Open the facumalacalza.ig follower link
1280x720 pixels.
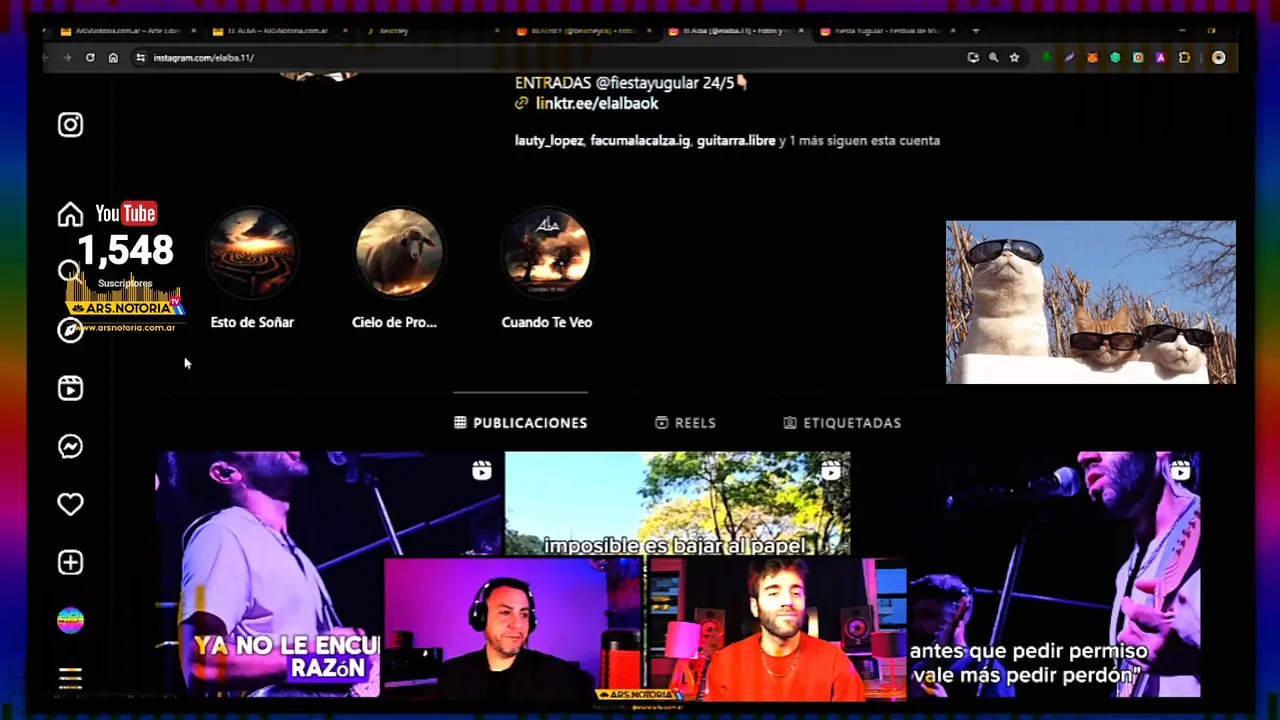pyautogui.click(x=640, y=141)
